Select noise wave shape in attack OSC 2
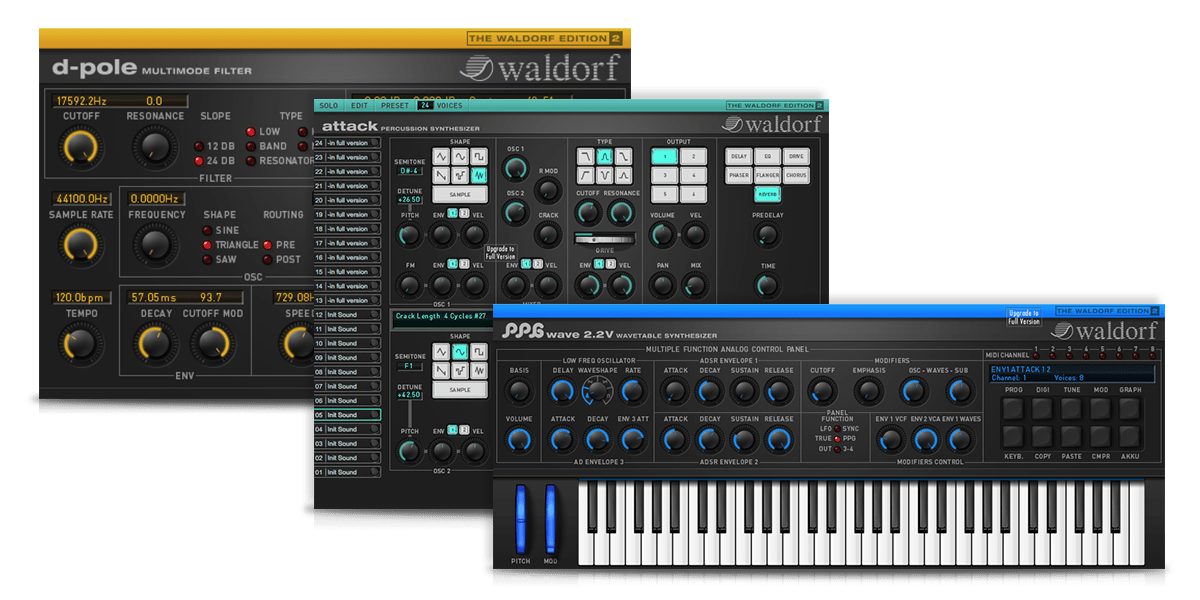The image size is (1200, 600). pyautogui.click(x=479, y=371)
